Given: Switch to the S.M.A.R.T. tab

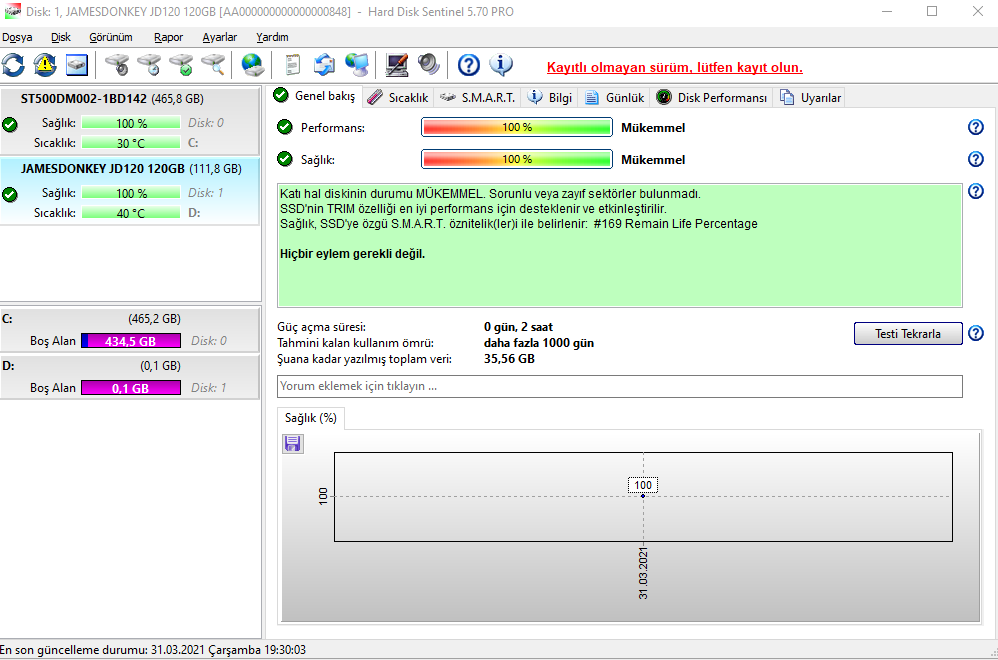Looking at the screenshot, I should pyautogui.click(x=477, y=98).
